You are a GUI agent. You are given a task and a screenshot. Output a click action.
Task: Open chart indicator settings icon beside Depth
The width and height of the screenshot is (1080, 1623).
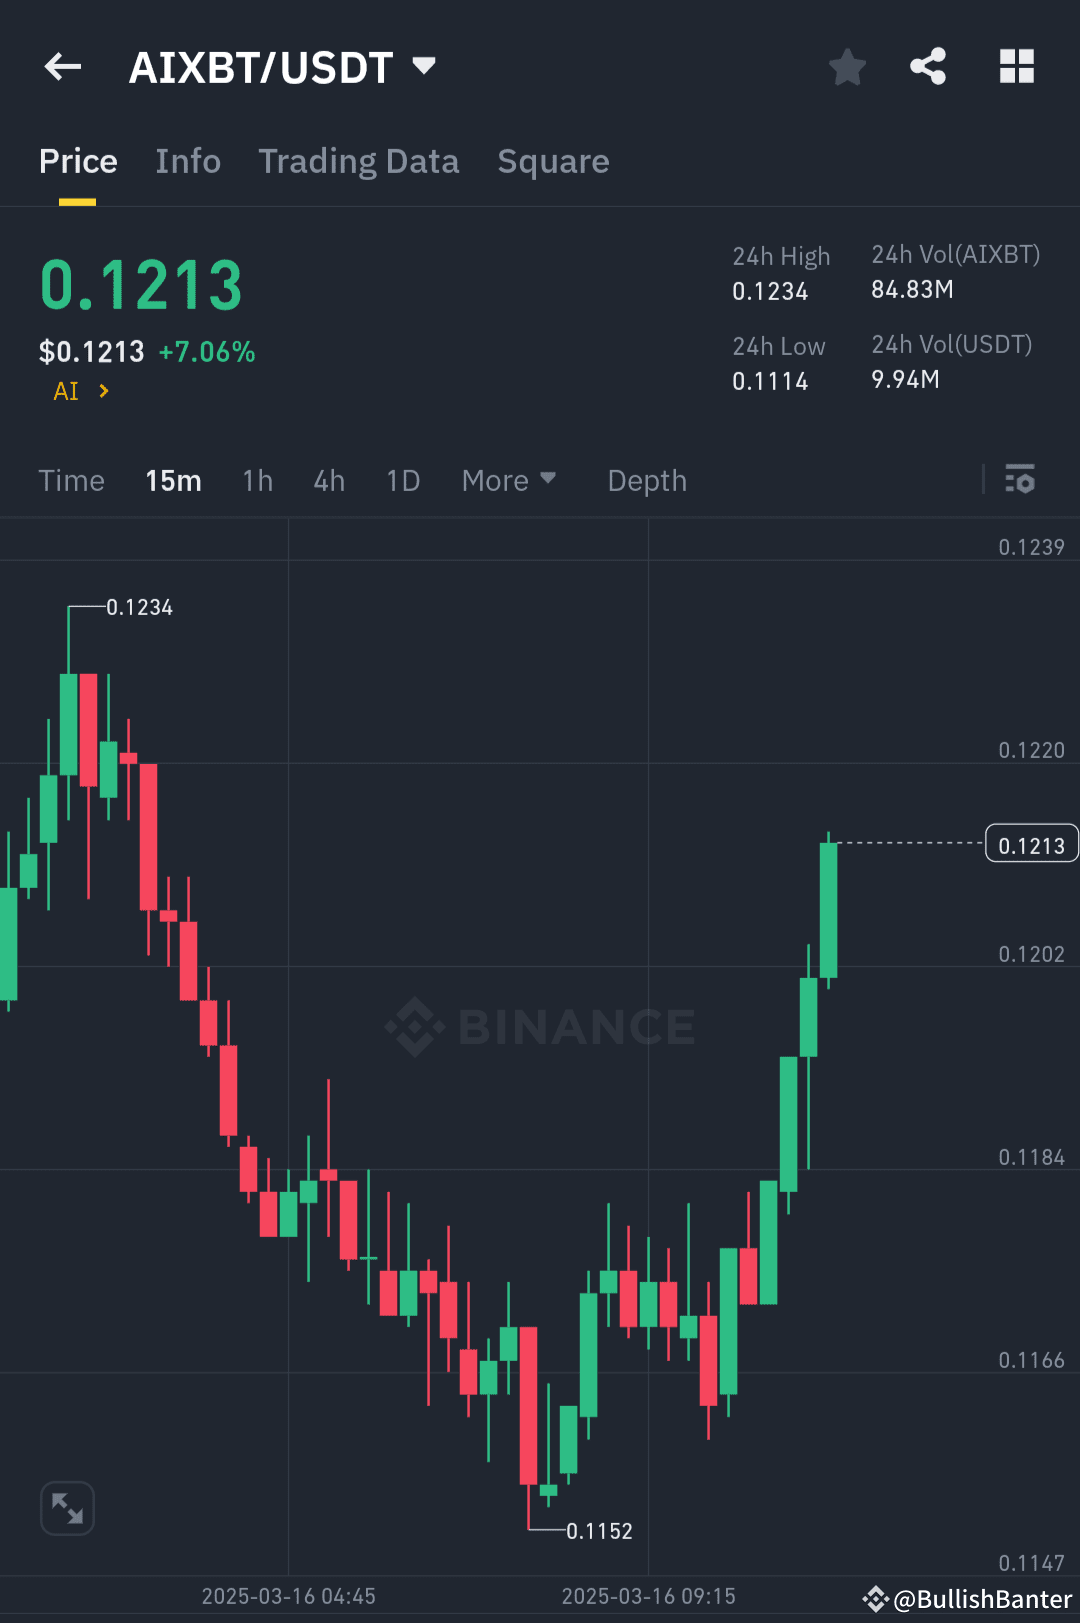[1020, 480]
